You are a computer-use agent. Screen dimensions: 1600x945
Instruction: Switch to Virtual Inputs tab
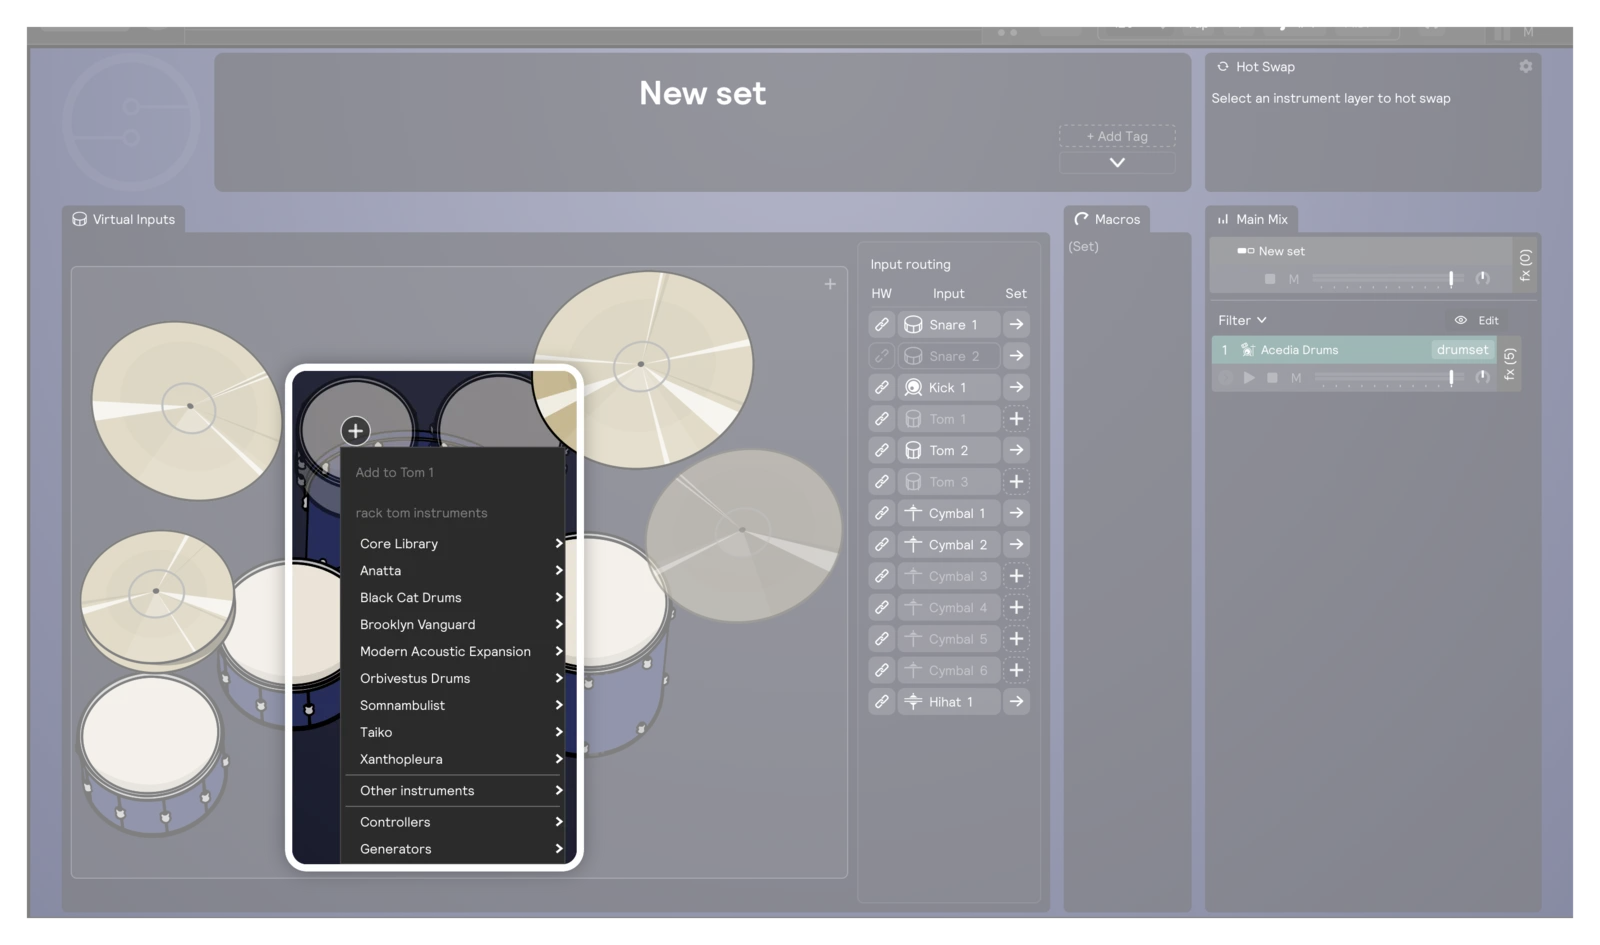pos(124,219)
